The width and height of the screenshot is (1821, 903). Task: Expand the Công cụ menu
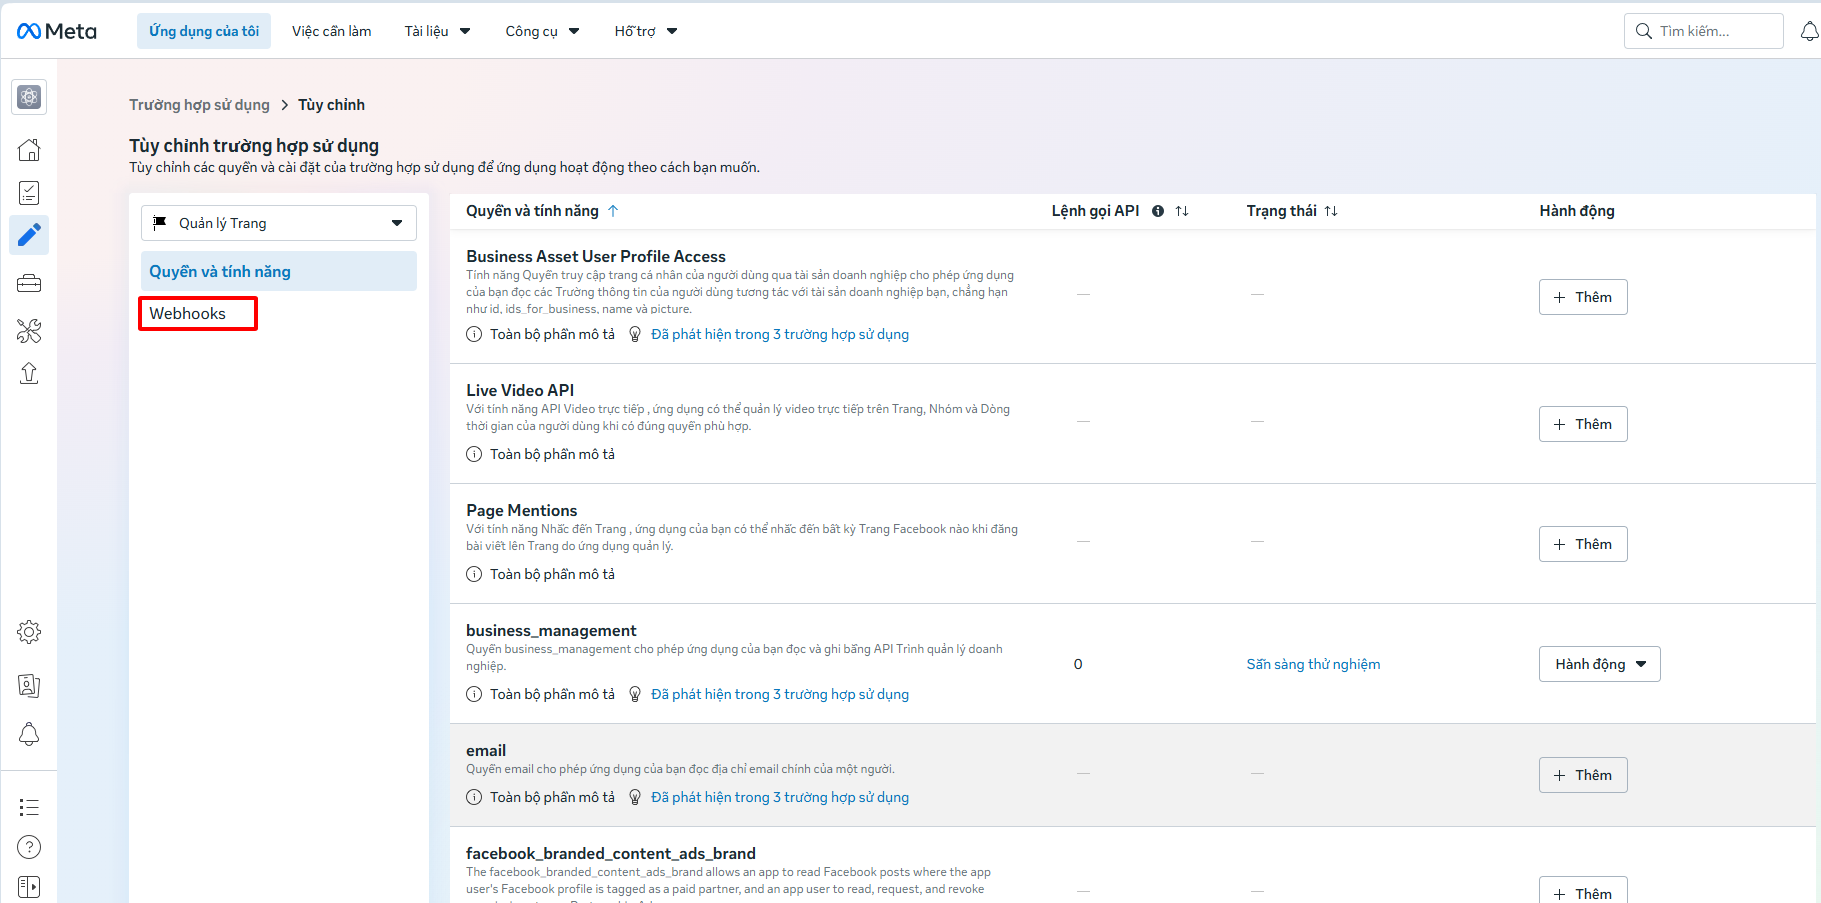tap(542, 31)
